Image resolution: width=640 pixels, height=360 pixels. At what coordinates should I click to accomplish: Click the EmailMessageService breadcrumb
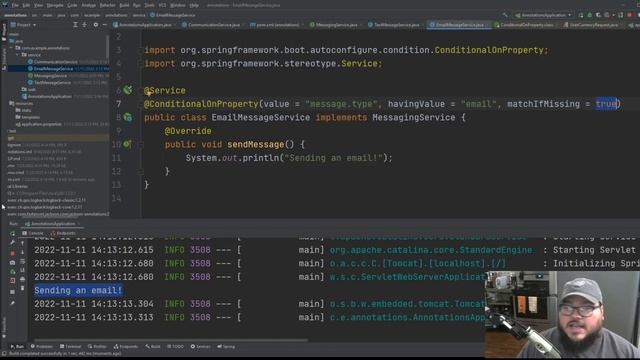point(173,15)
